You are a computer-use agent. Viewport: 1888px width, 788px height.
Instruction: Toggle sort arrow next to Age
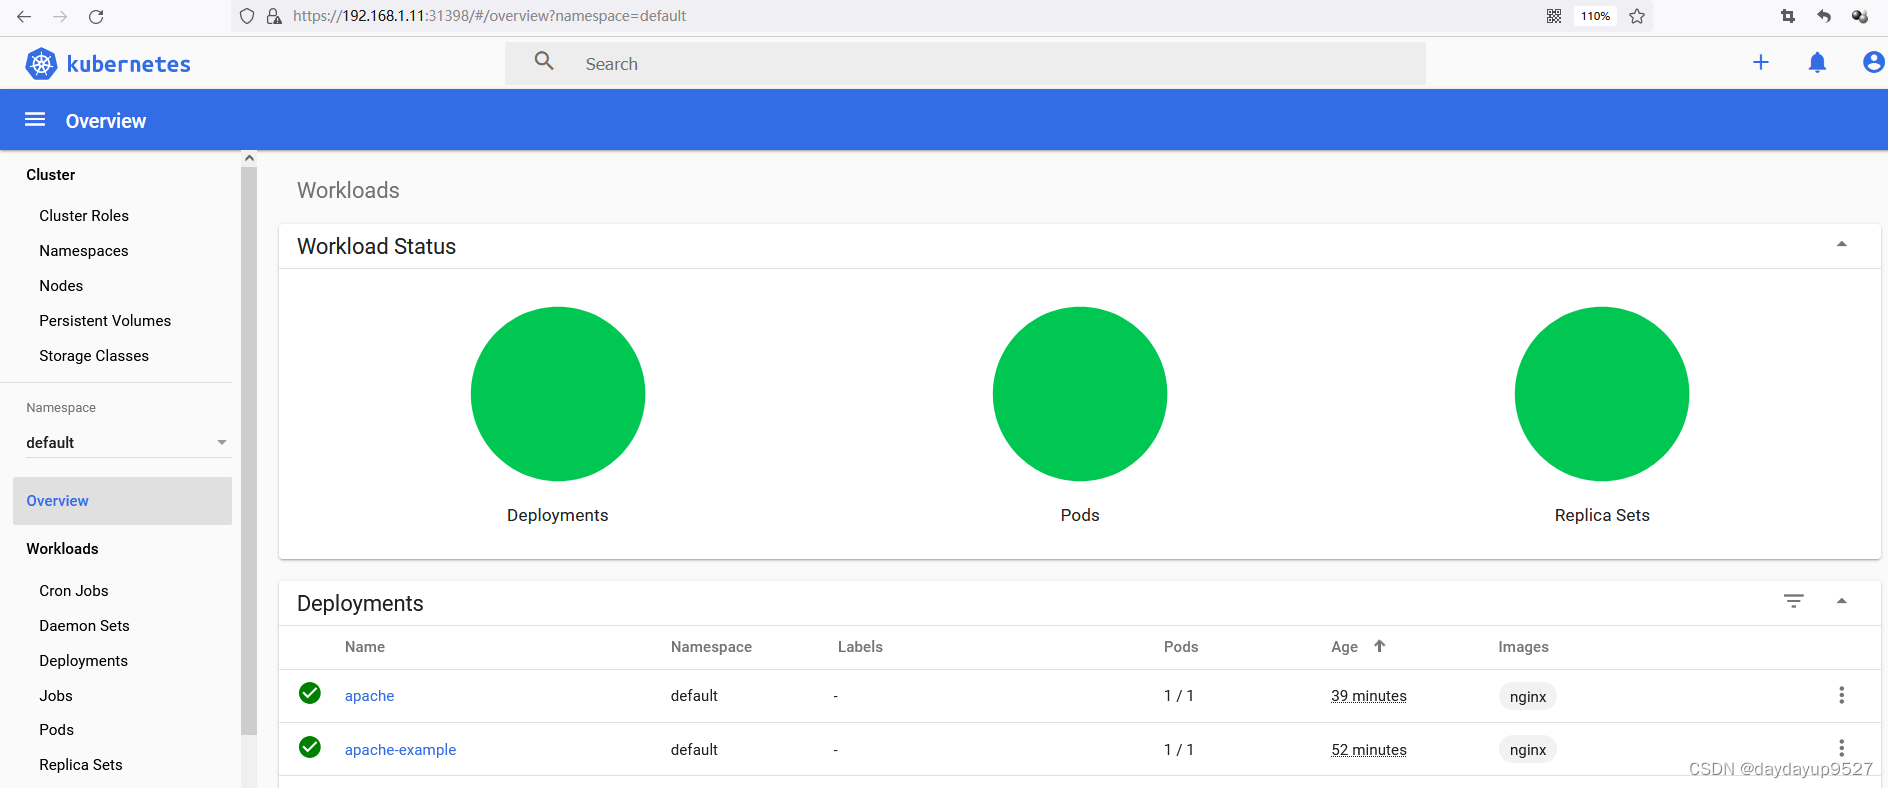click(x=1380, y=646)
